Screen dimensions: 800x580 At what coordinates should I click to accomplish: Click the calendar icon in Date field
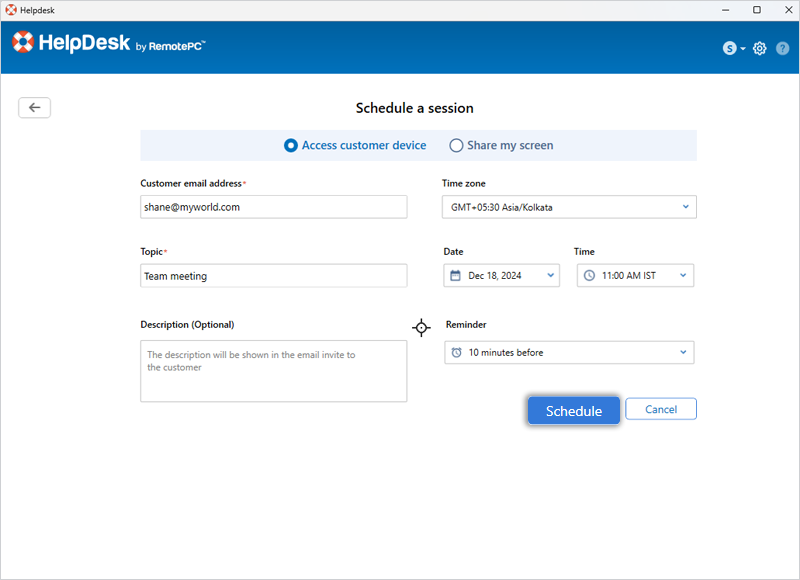coord(456,276)
